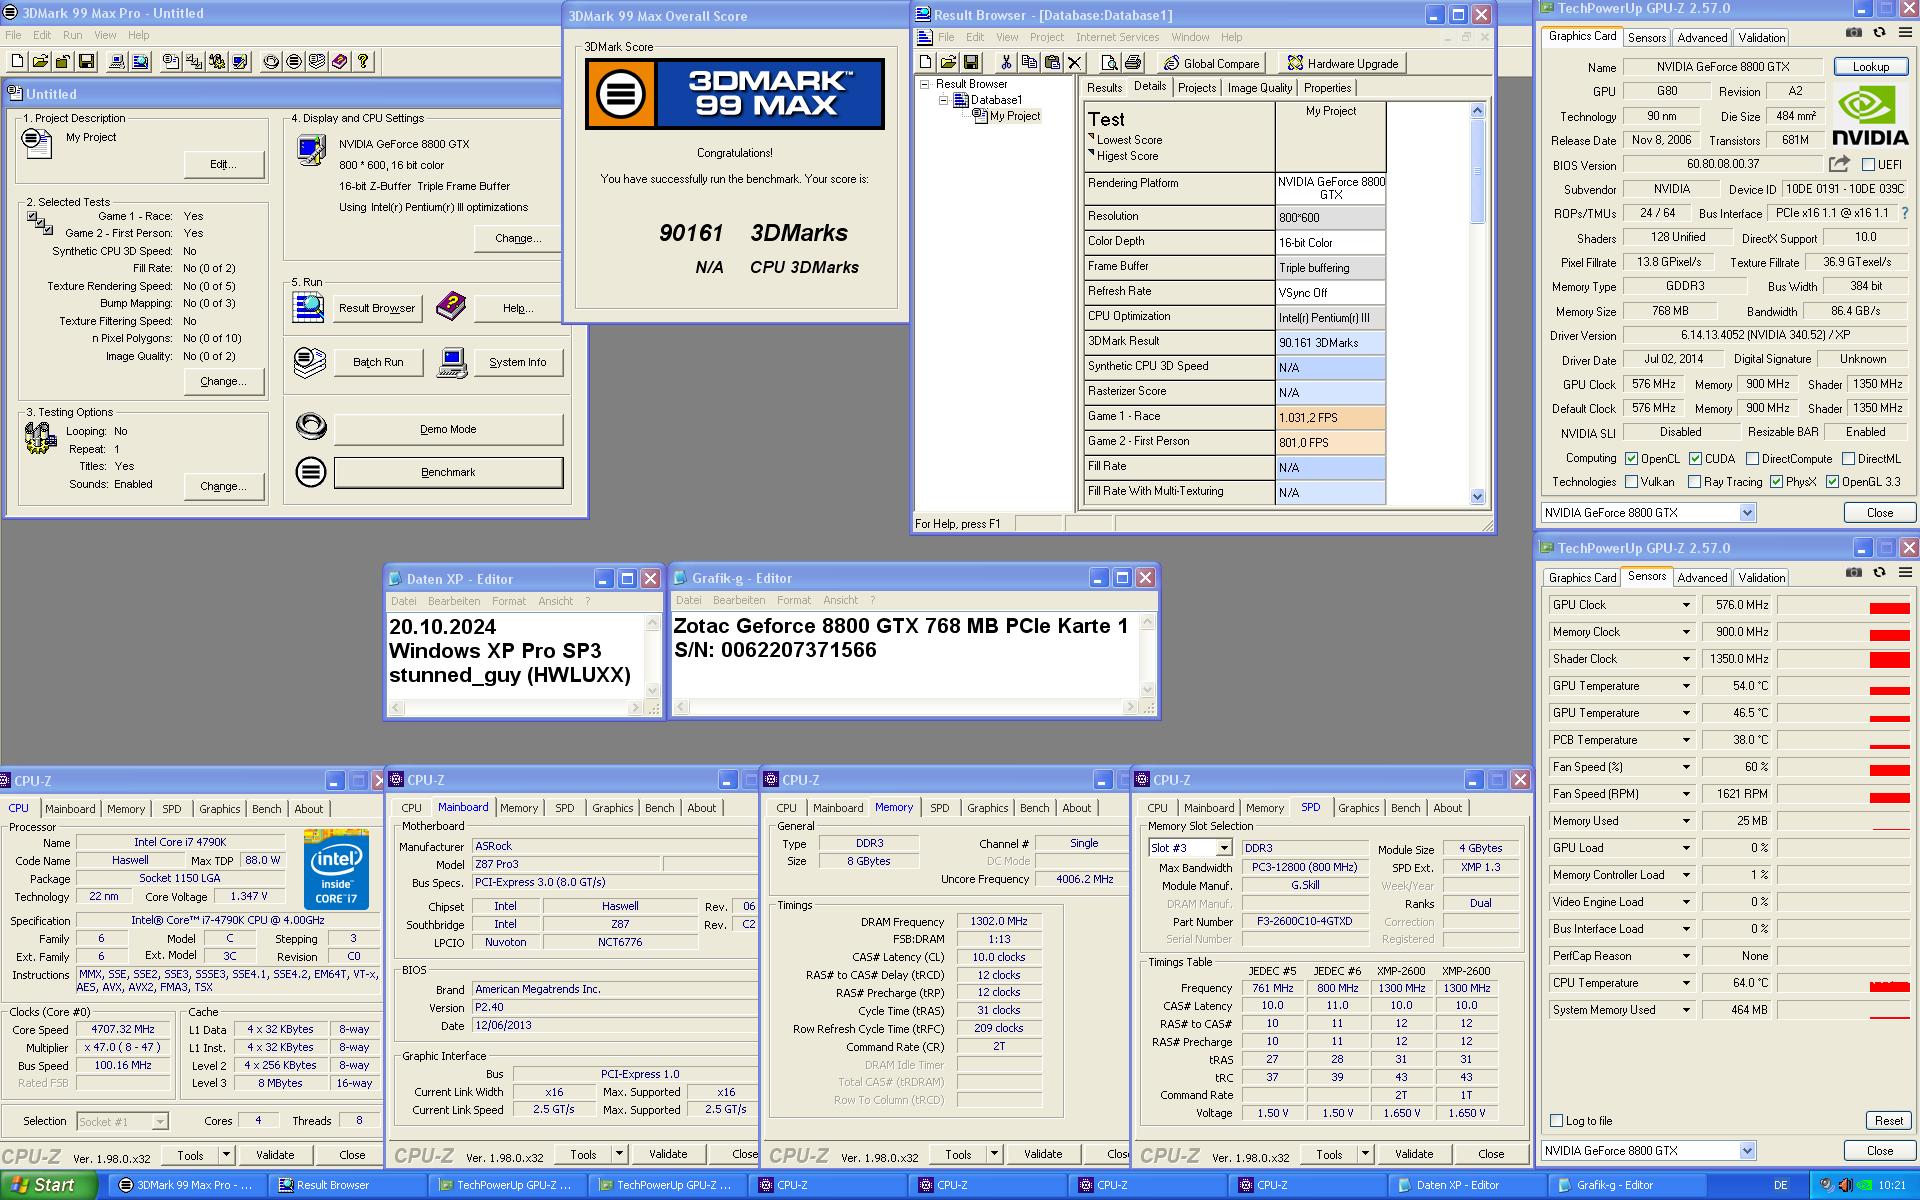
Task: Toggle the PhysX checkbox
Action: click(1776, 482)
